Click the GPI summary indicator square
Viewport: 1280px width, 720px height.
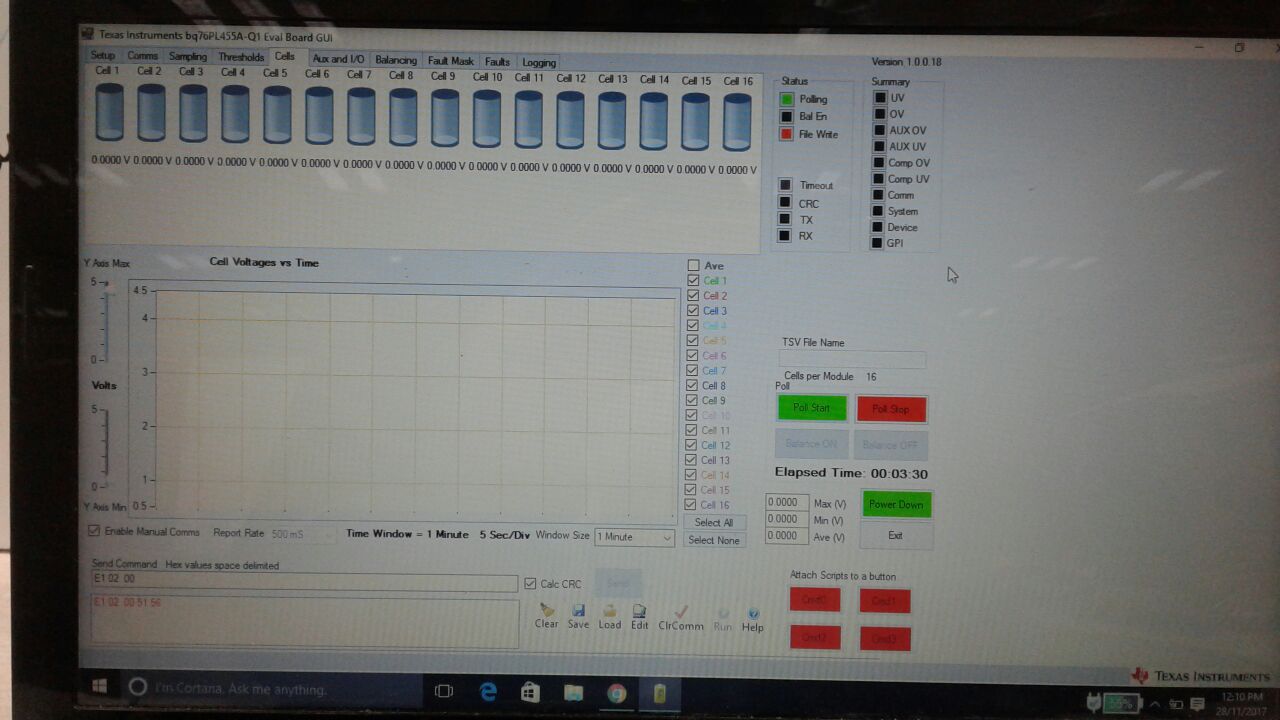click(878, 243)
